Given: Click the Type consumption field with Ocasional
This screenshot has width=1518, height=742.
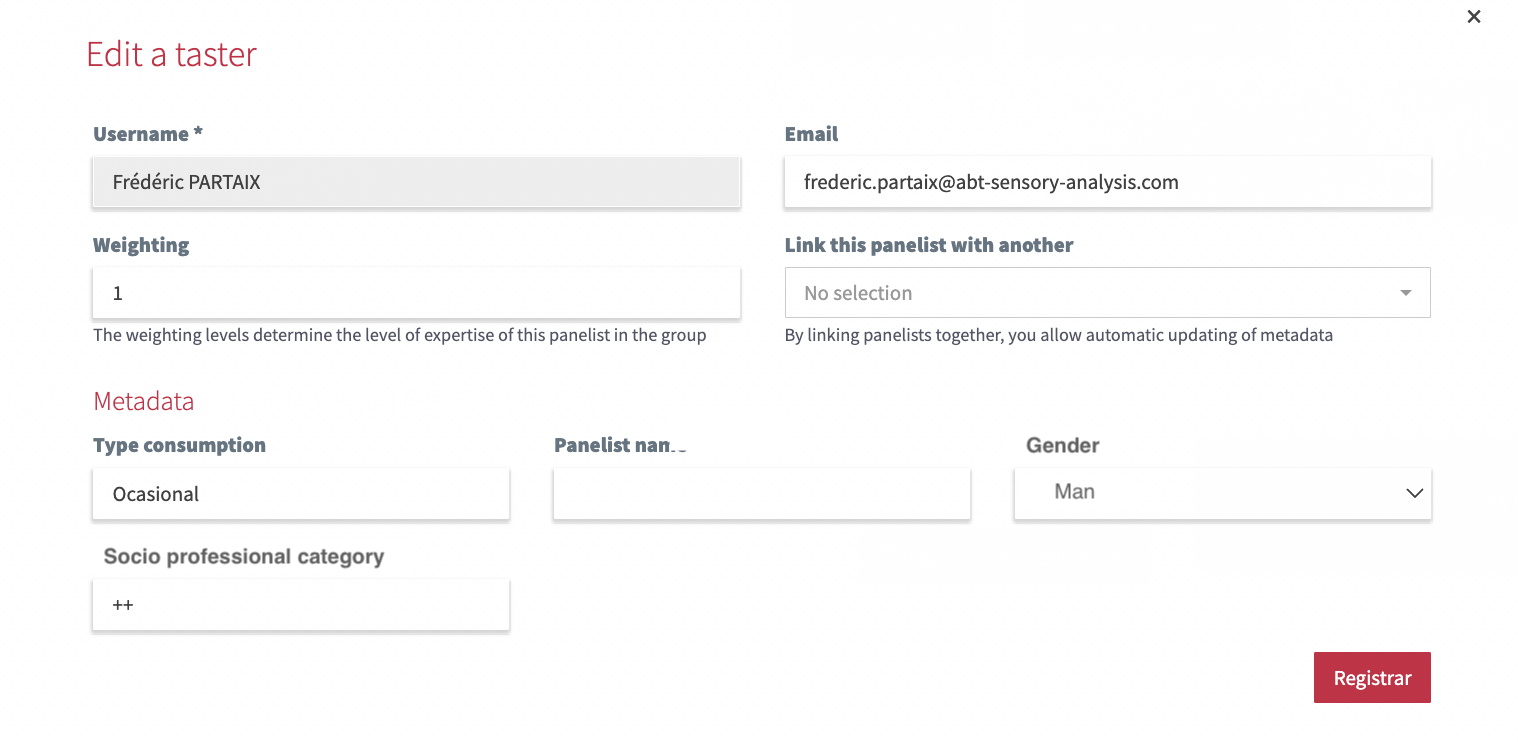Looking at the screenshot, I should point(300,494).
